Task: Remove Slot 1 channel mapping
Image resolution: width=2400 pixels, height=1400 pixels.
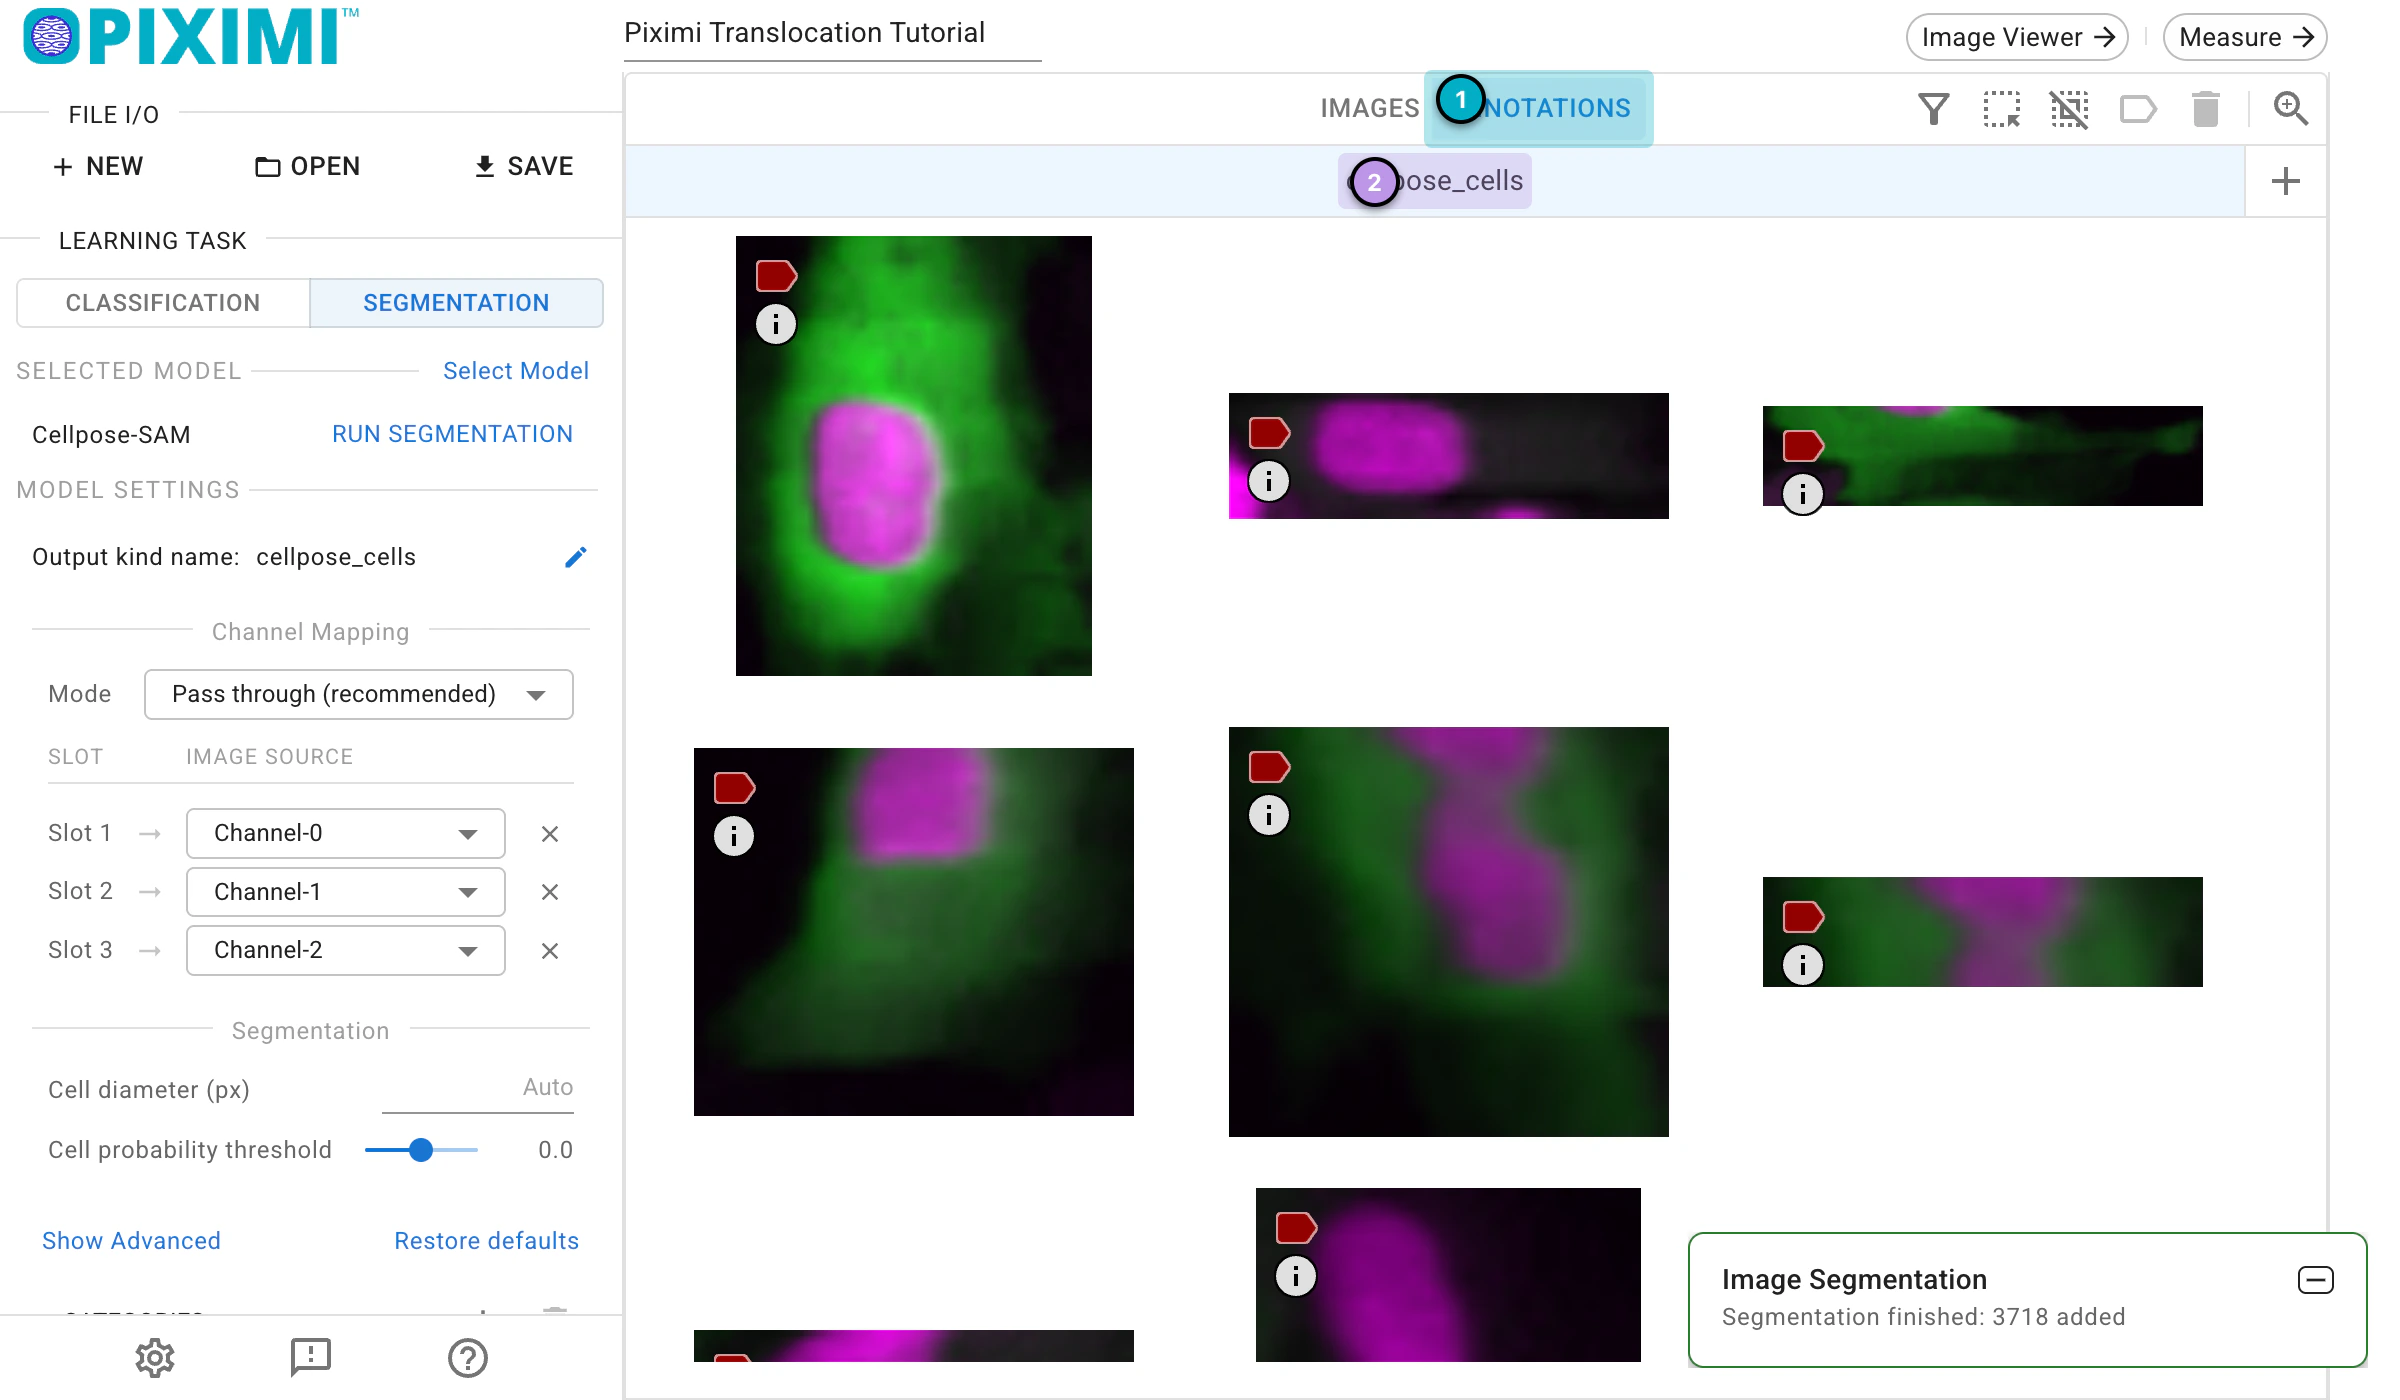Action: point(549,834)
